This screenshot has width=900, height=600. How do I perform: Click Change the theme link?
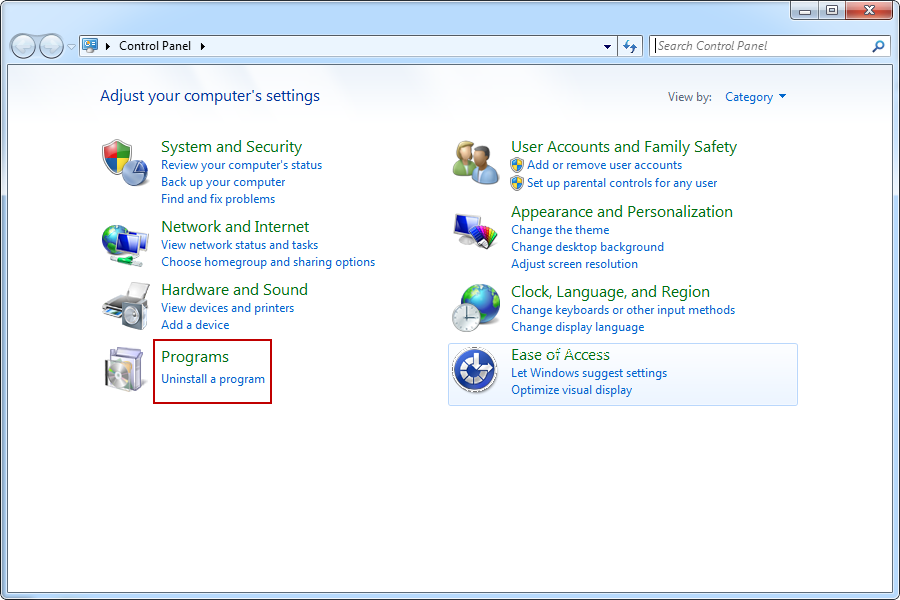click(560, 230)
